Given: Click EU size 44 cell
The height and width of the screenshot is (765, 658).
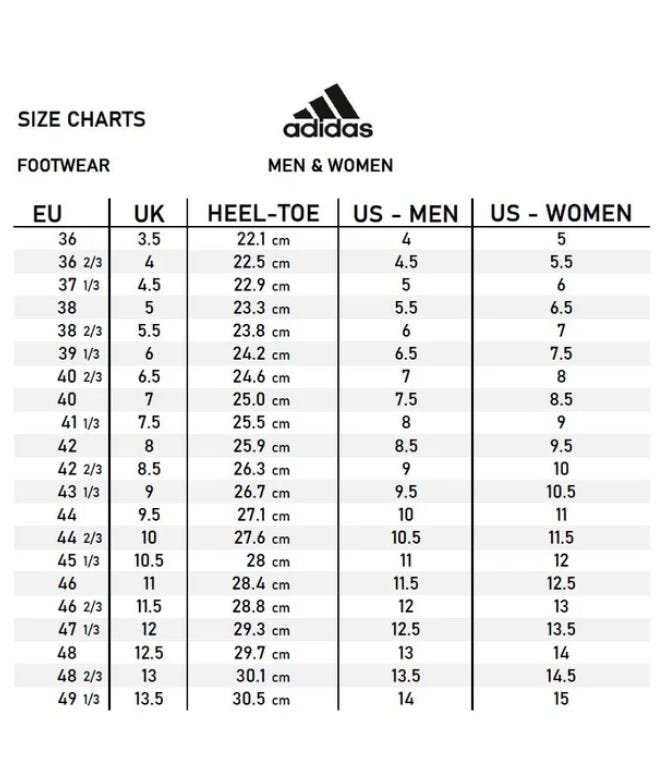Looking at the screenshot, I should coord(67,515).
